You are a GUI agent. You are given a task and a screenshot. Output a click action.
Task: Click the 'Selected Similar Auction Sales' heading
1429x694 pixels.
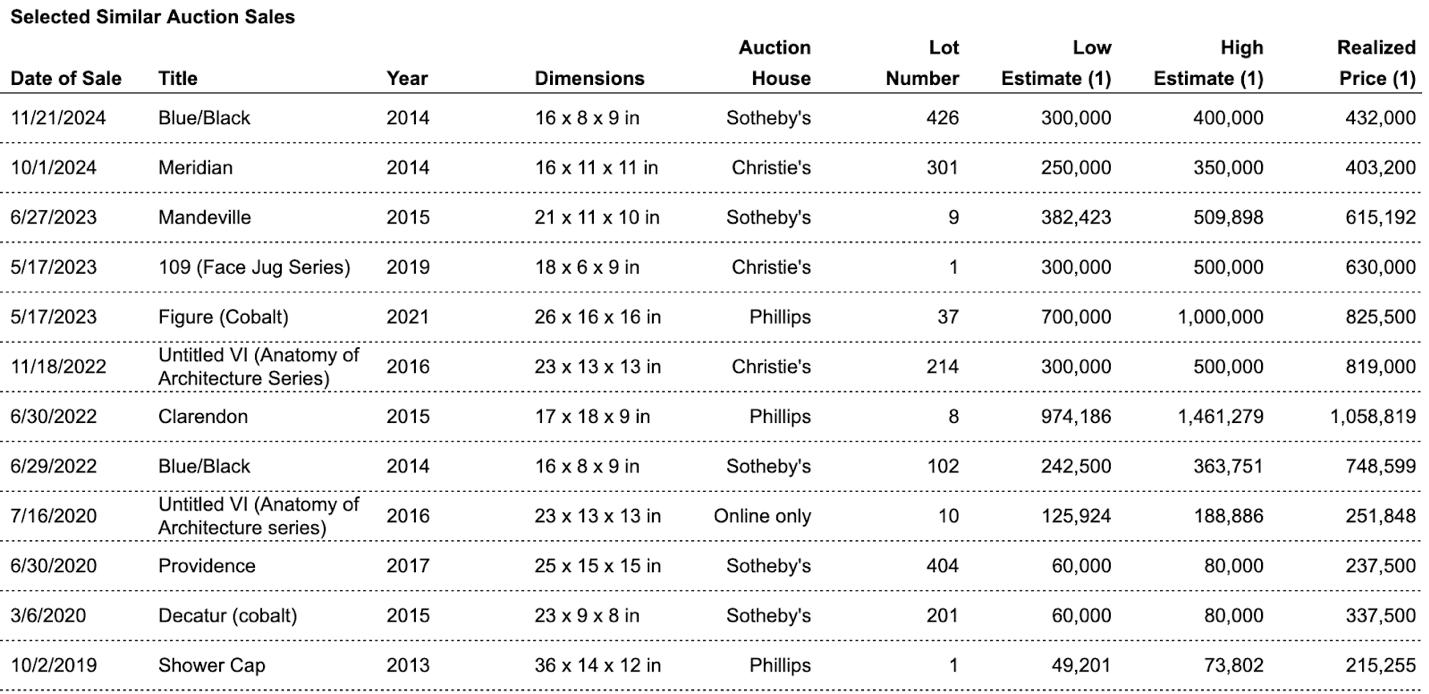click(x=152, y=17)
